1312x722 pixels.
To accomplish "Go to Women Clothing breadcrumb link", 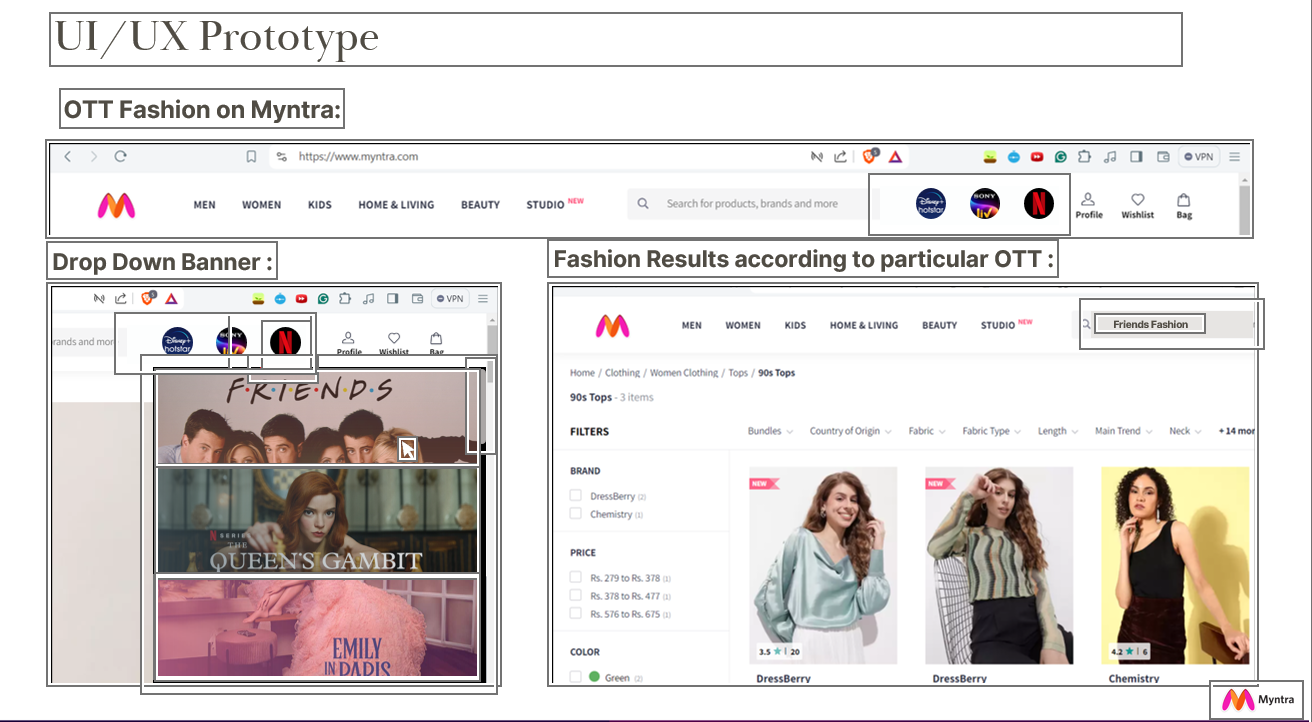I will 683,373.
